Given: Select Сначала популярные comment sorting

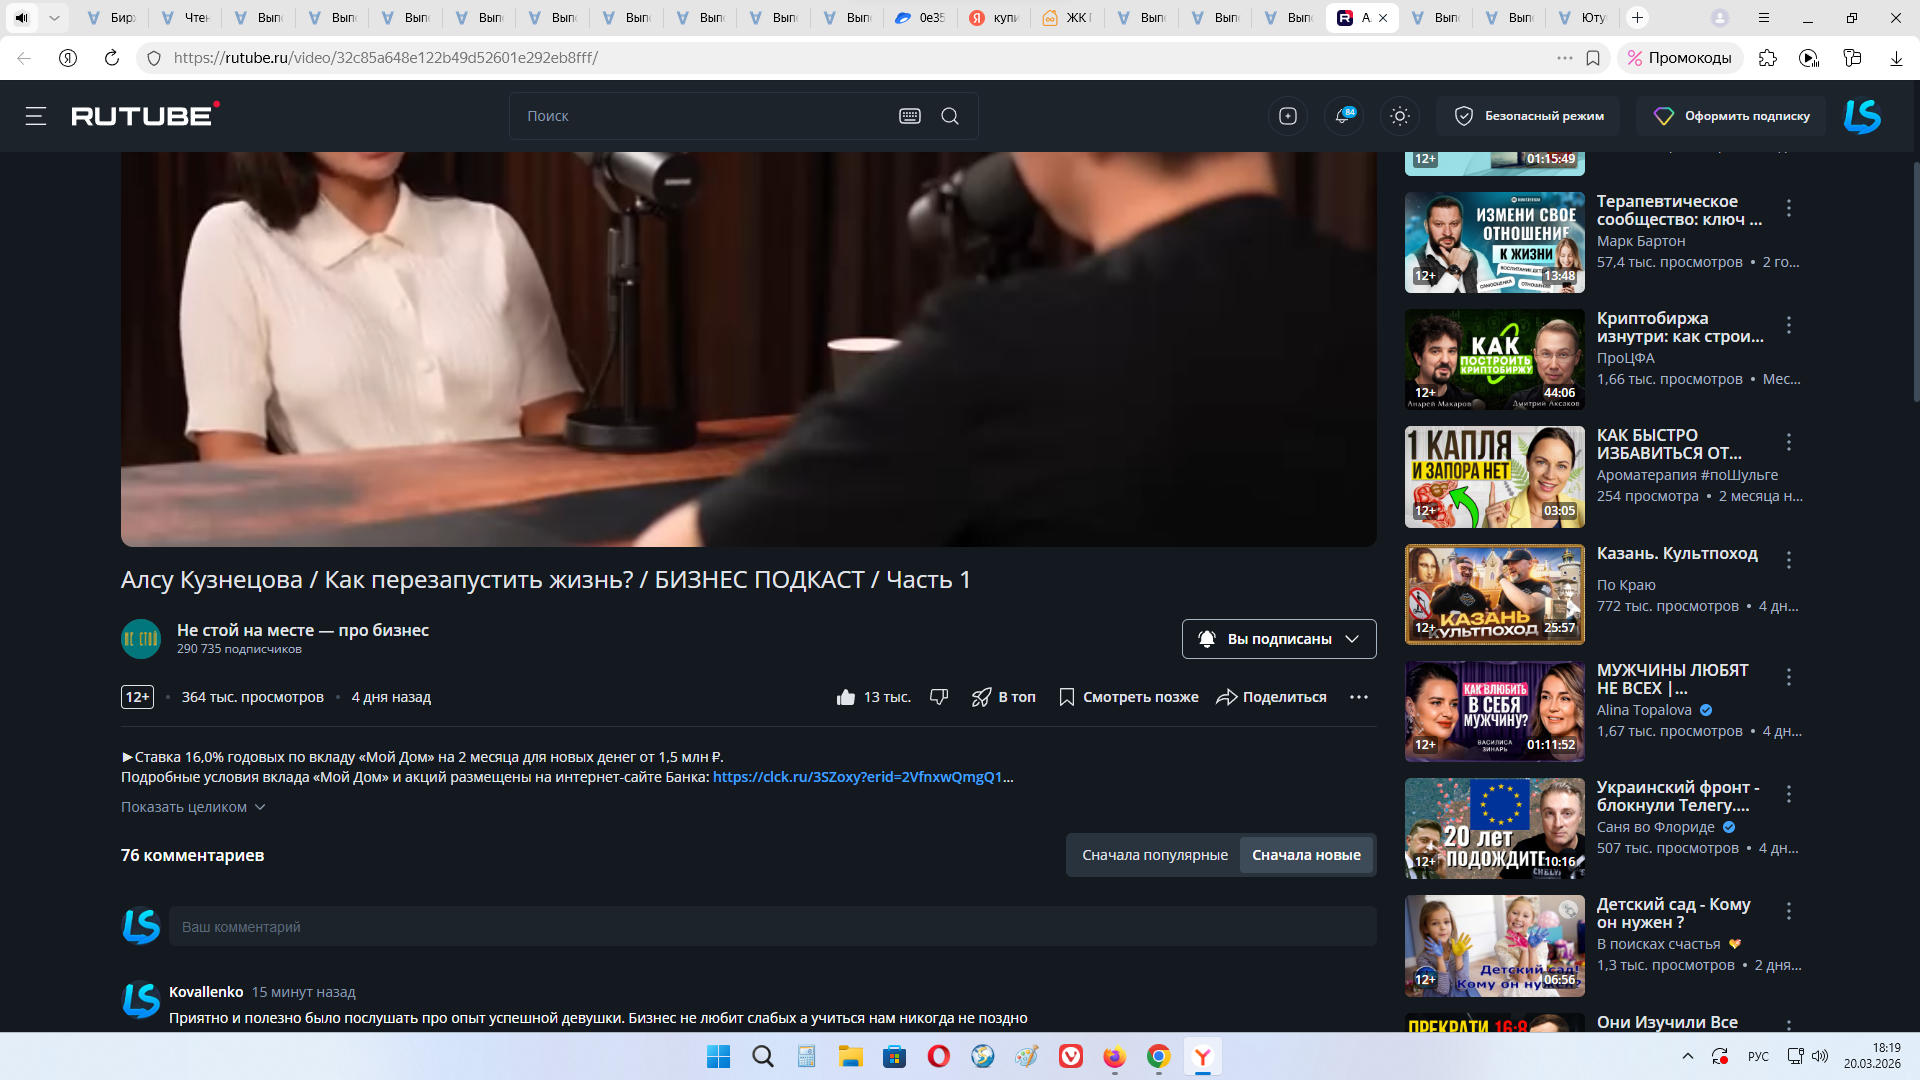Looking at the screenshot, I should click(1154, 855).
